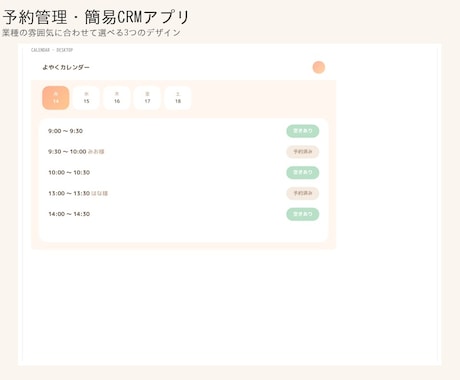Click the '10:00 ~ 10:30' time slot text
The width and height of the screenshot is (460, 380).
click(69, 172)
